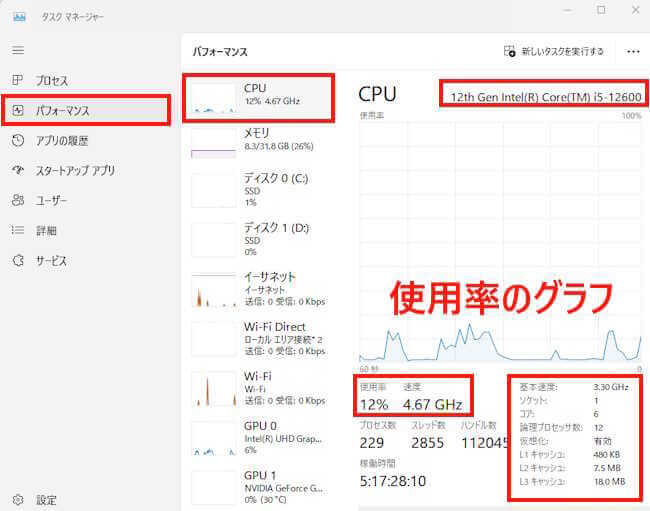Go to ユーザー page
650x511 pixels.
coord(86,201)
